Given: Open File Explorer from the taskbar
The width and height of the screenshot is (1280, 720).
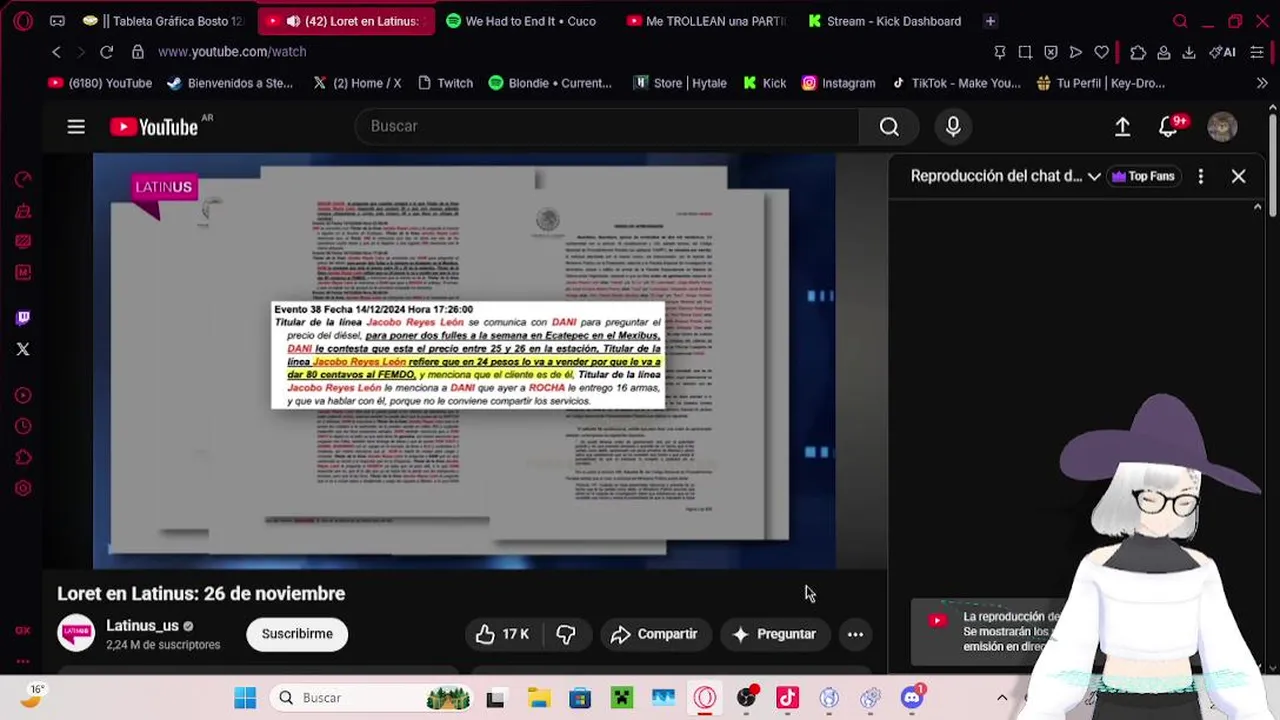Looking at the screenshot, I should click(x=539, y=698).
